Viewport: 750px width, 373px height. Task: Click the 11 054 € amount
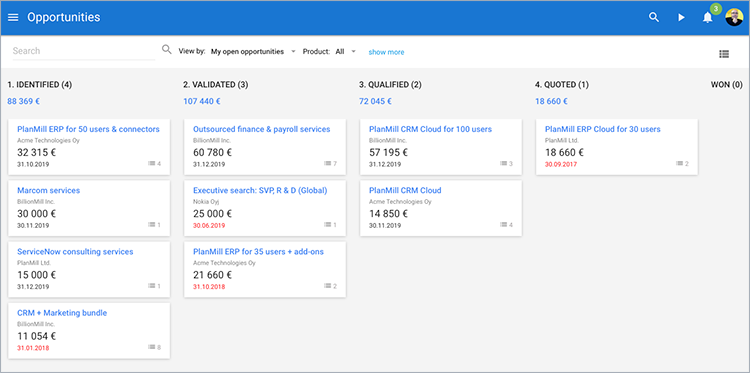pos(36,336)
